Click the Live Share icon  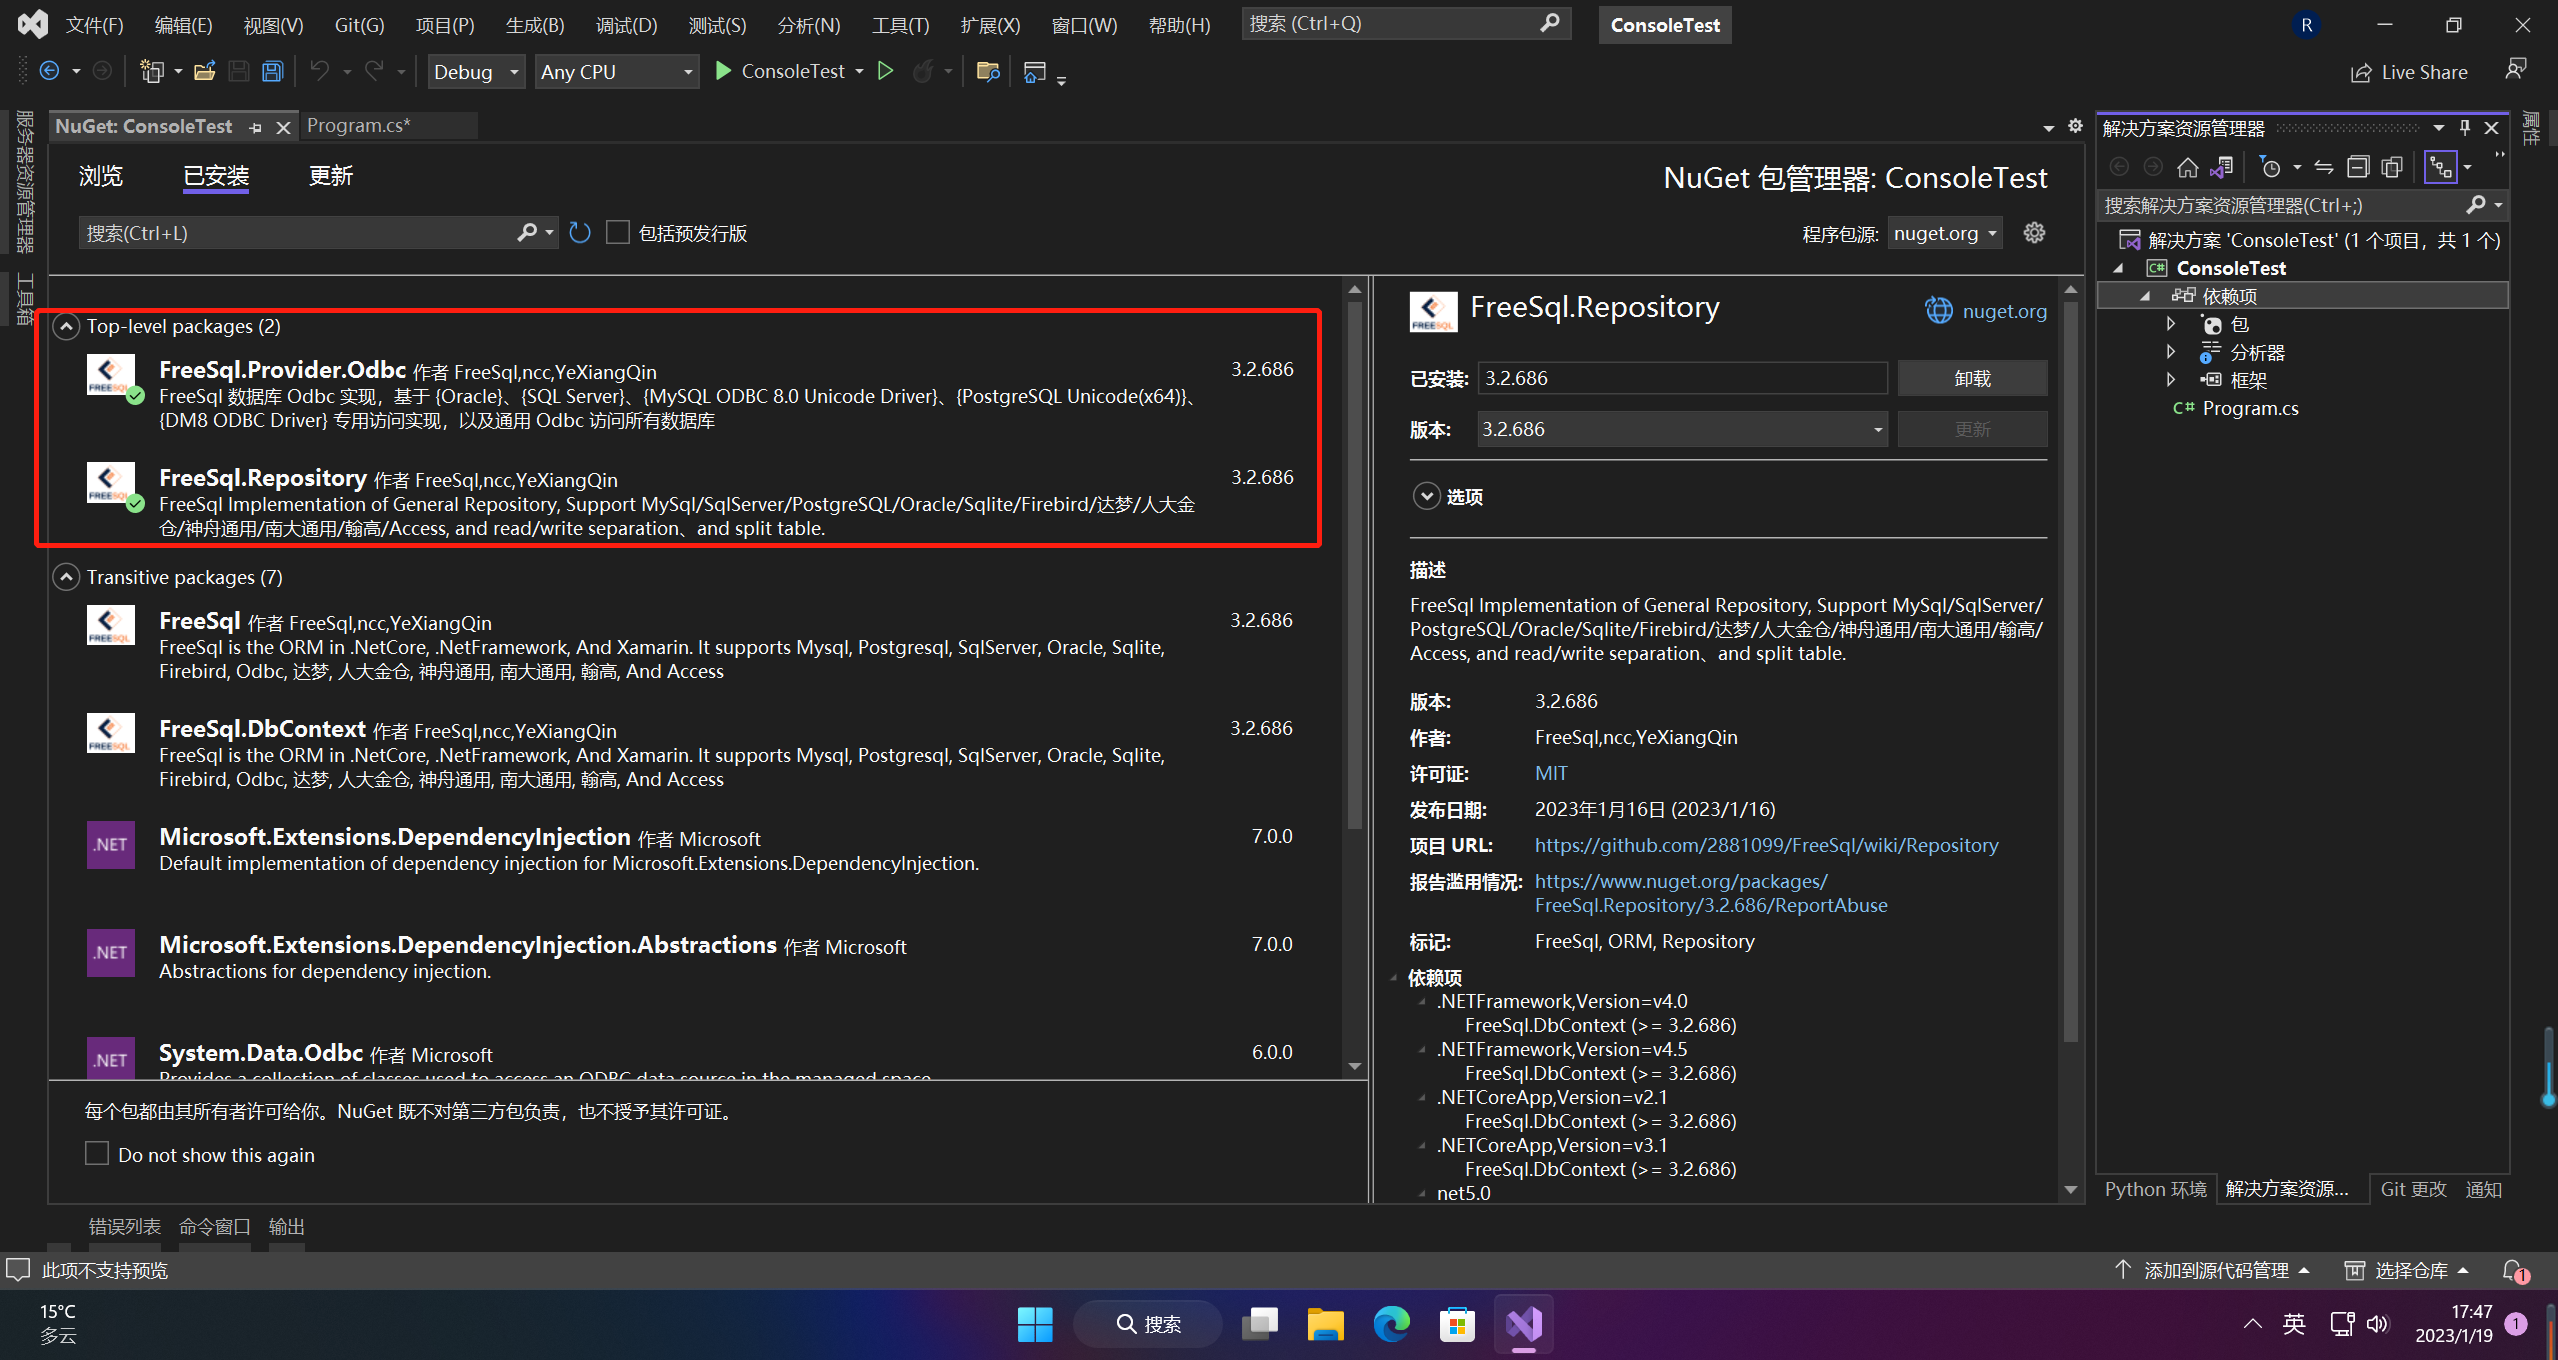coord(2361,72)
